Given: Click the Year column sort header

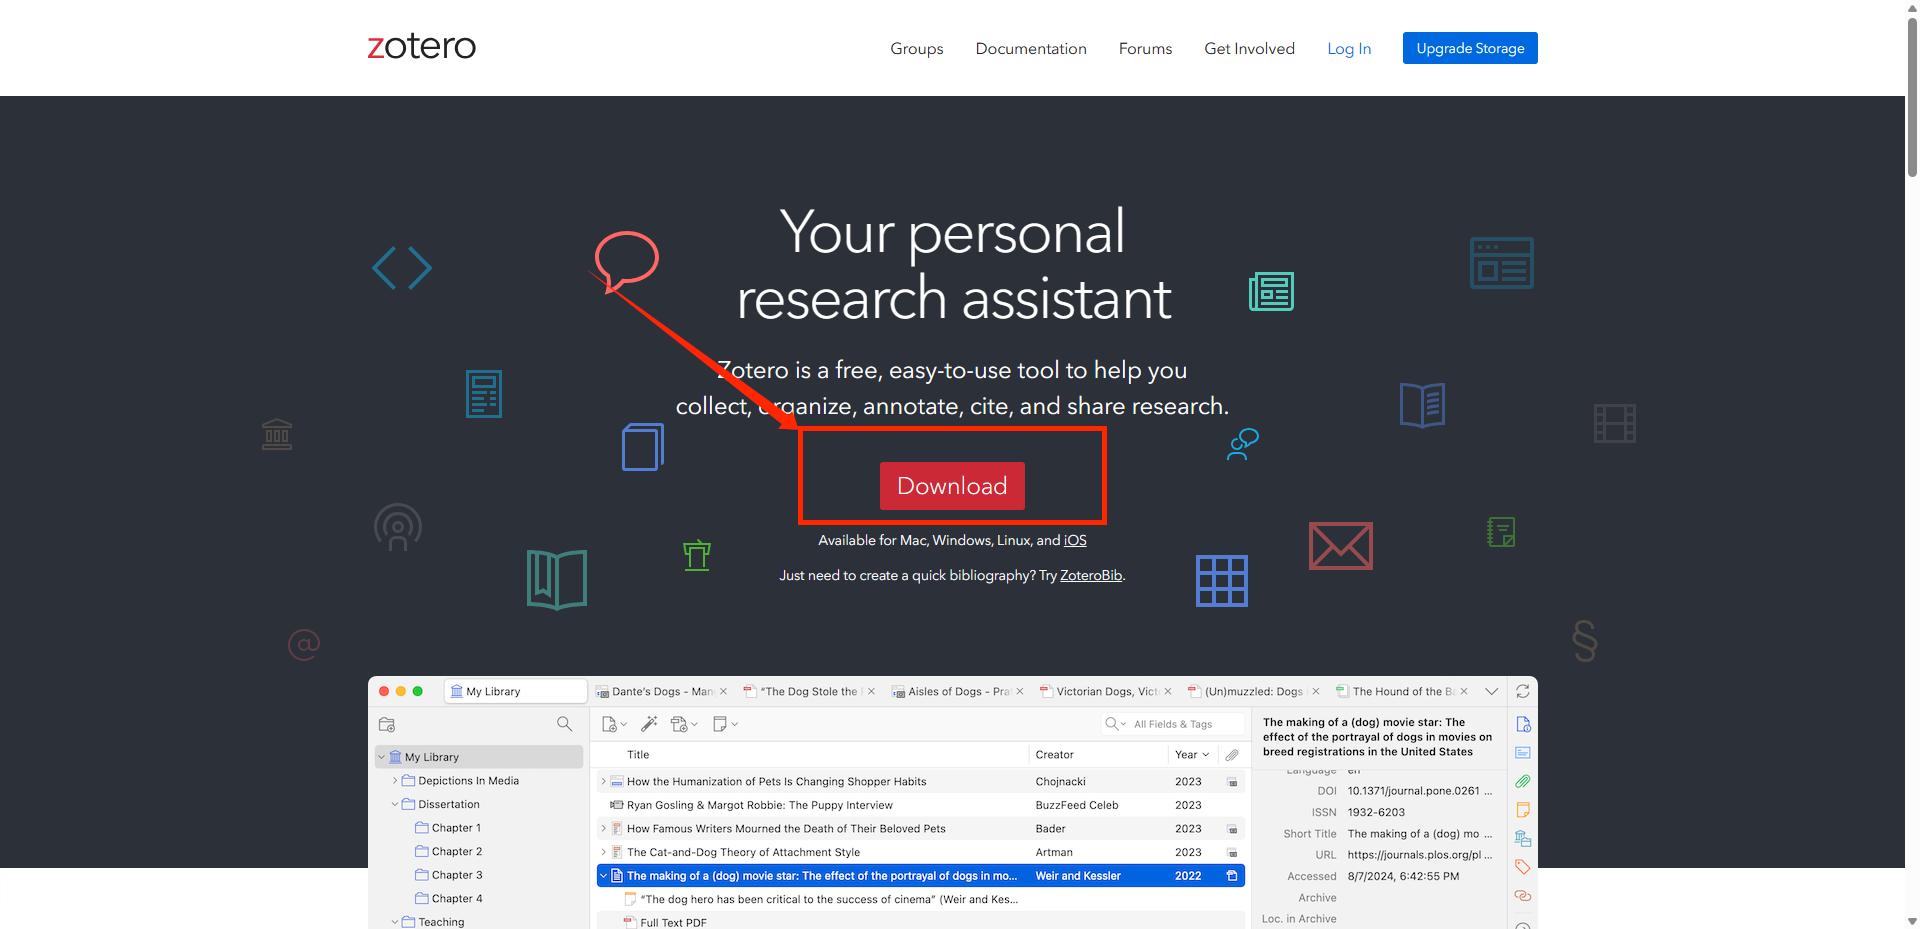Looking at the screenshot, I should pyautogui.click(x=1192, y=755).
